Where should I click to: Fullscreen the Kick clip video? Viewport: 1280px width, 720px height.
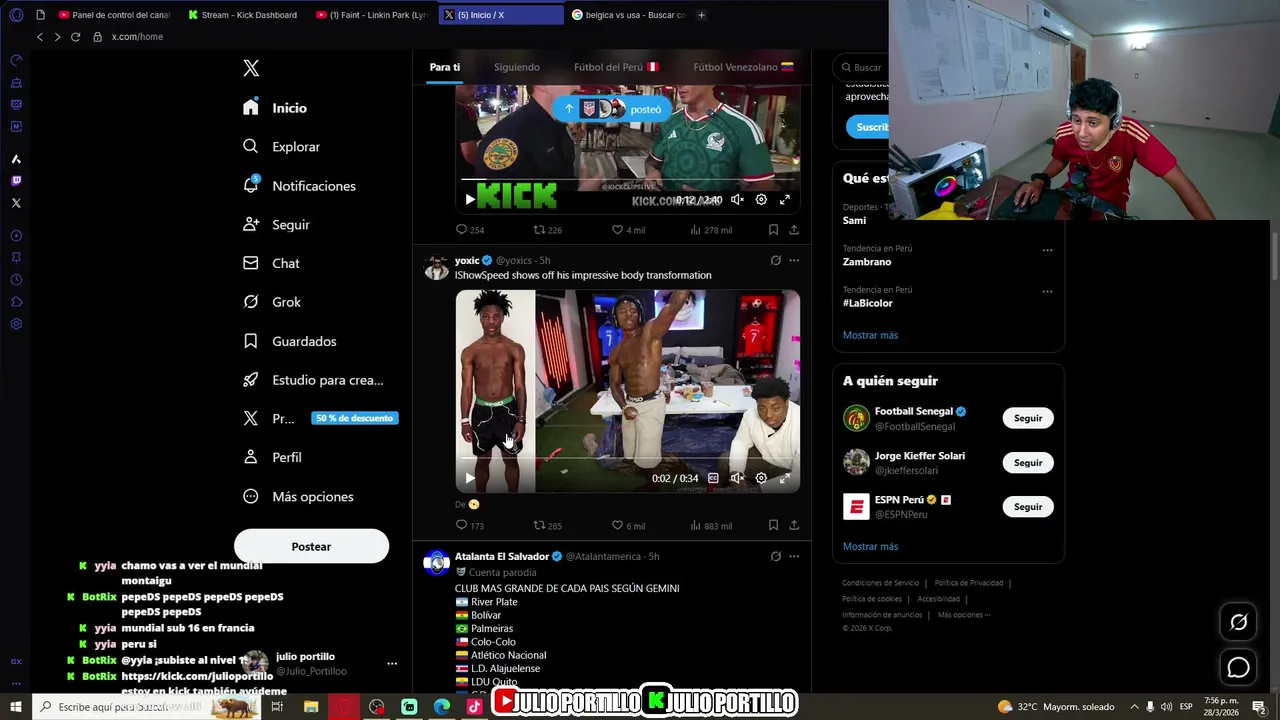(785, 200)
